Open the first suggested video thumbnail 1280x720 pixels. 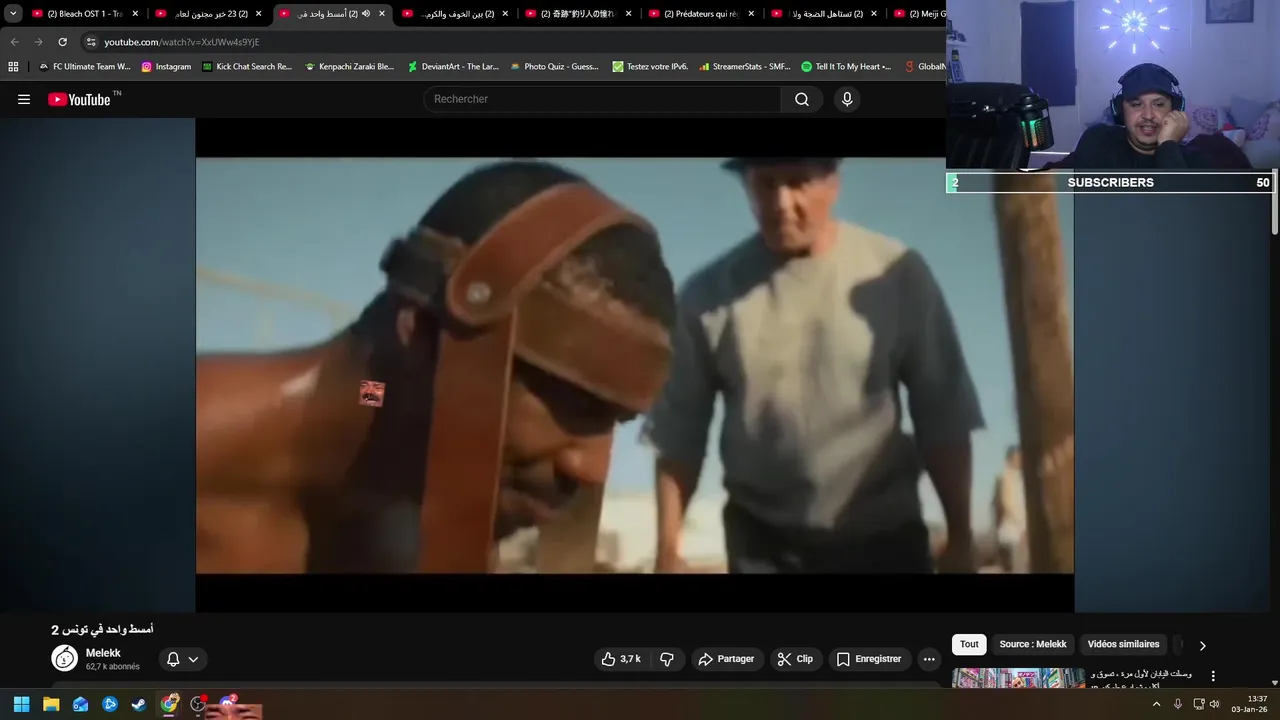1018,678
